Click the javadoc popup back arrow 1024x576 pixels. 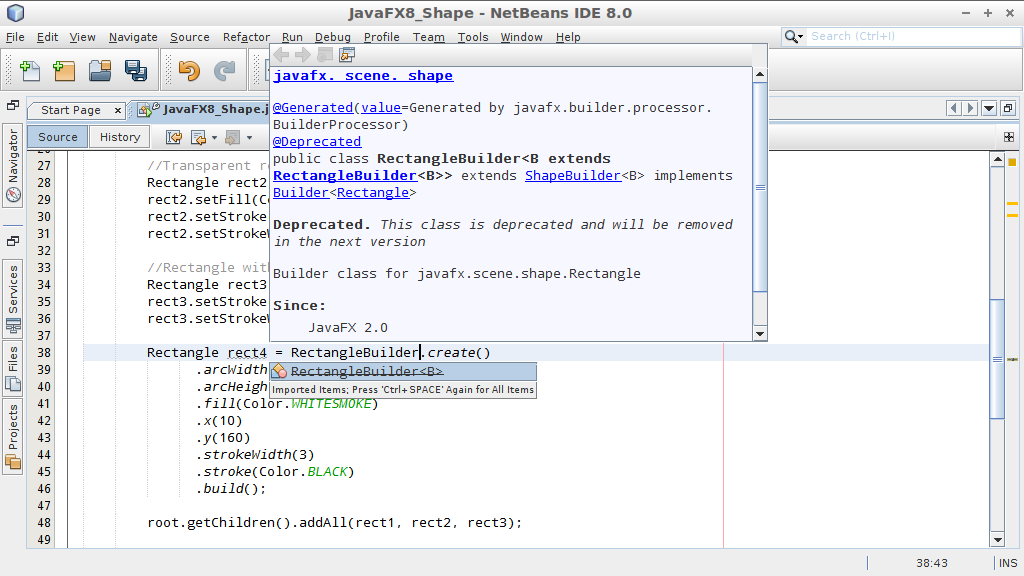pyautogui.click(x=281, y=55)
